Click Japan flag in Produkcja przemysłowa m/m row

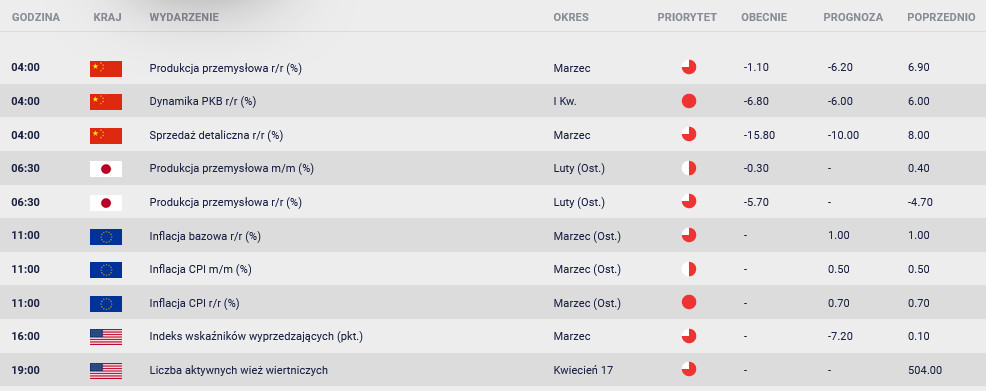point(106,169)
